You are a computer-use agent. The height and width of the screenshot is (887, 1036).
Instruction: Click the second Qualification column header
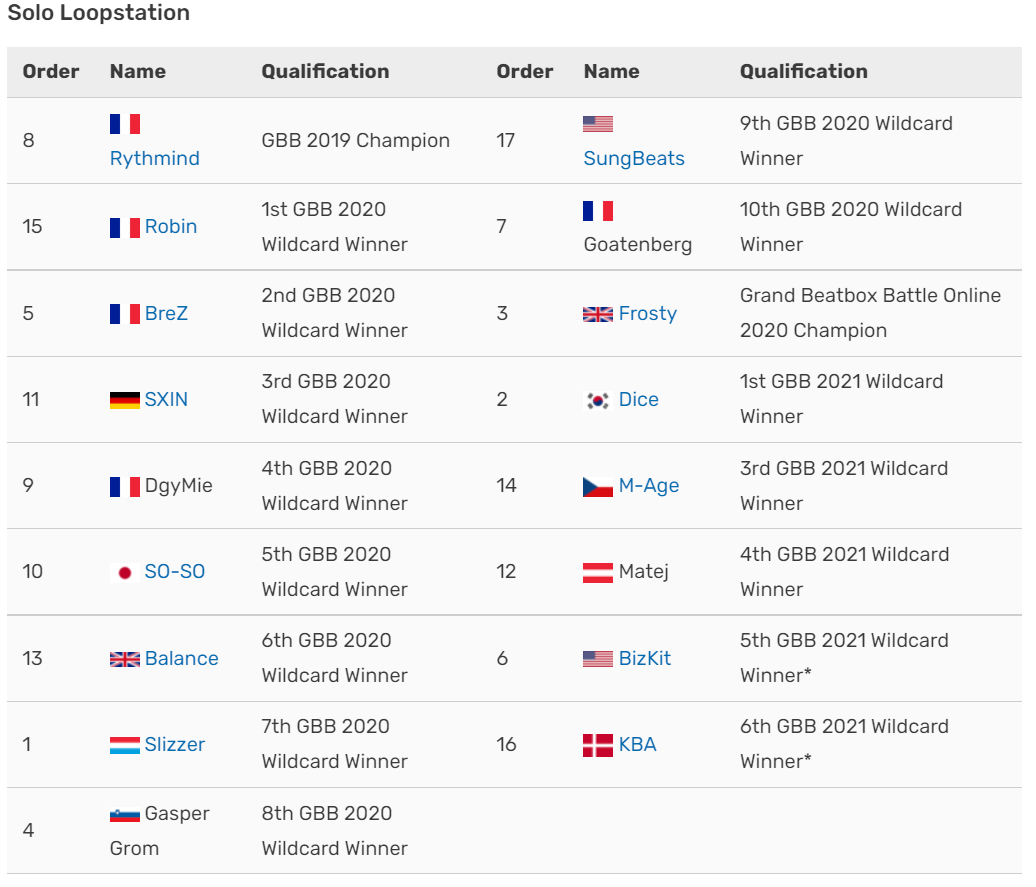(x=803, y=71)
